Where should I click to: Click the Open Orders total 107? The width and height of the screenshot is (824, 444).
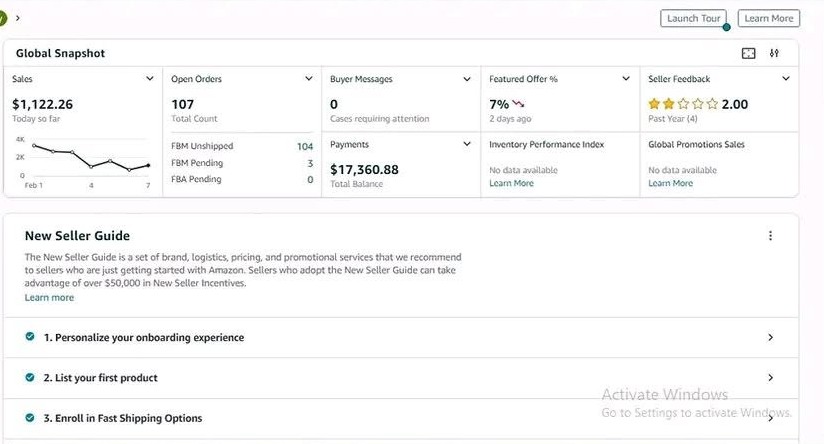[x=182, y=105]
